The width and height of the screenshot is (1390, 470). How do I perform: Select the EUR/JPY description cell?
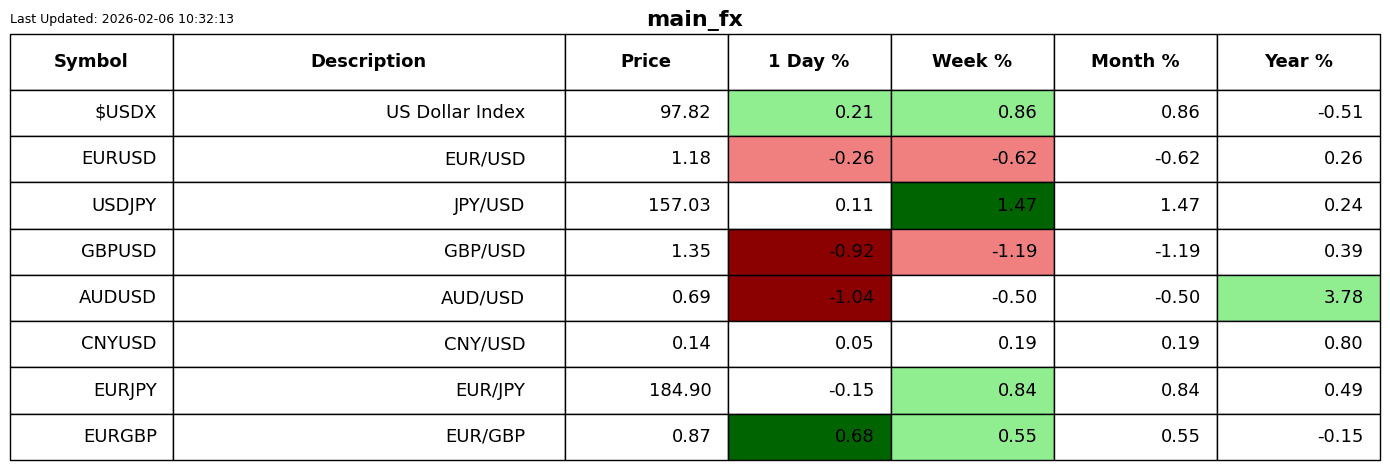click(490, 391)
